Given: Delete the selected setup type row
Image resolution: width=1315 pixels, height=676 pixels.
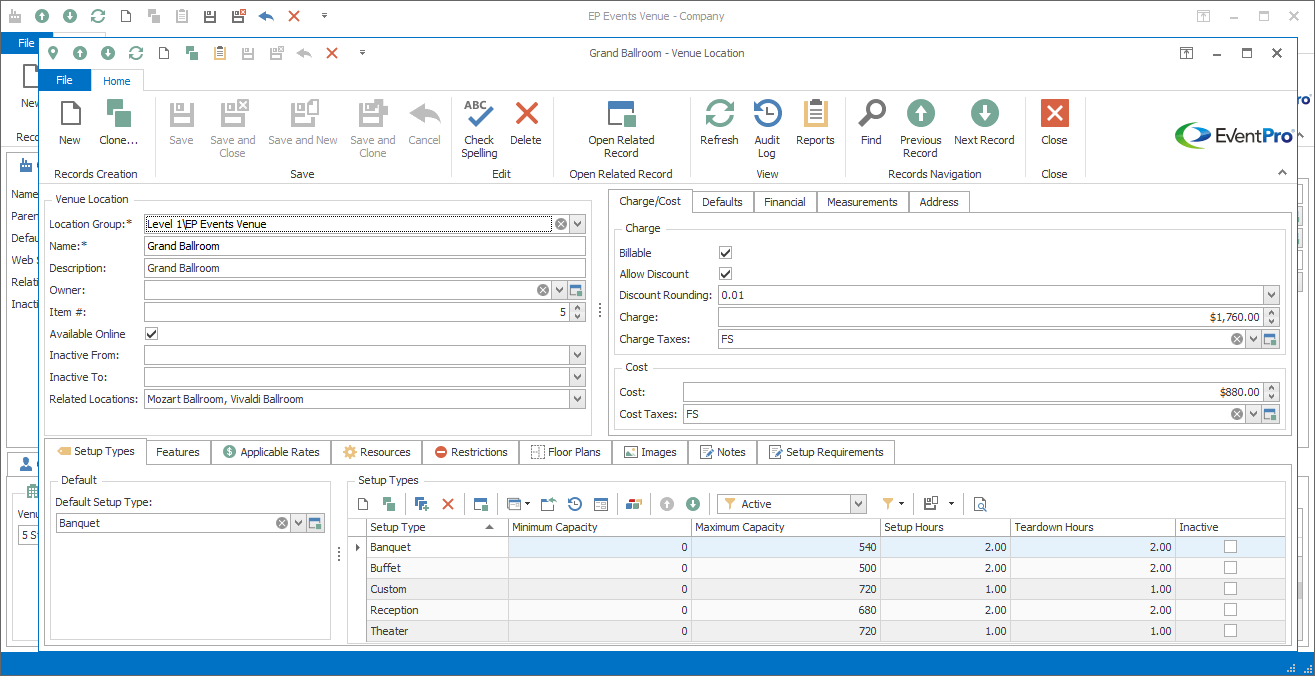Looking at the screenshot, I should pyautogui.click(x=448, y=504).
